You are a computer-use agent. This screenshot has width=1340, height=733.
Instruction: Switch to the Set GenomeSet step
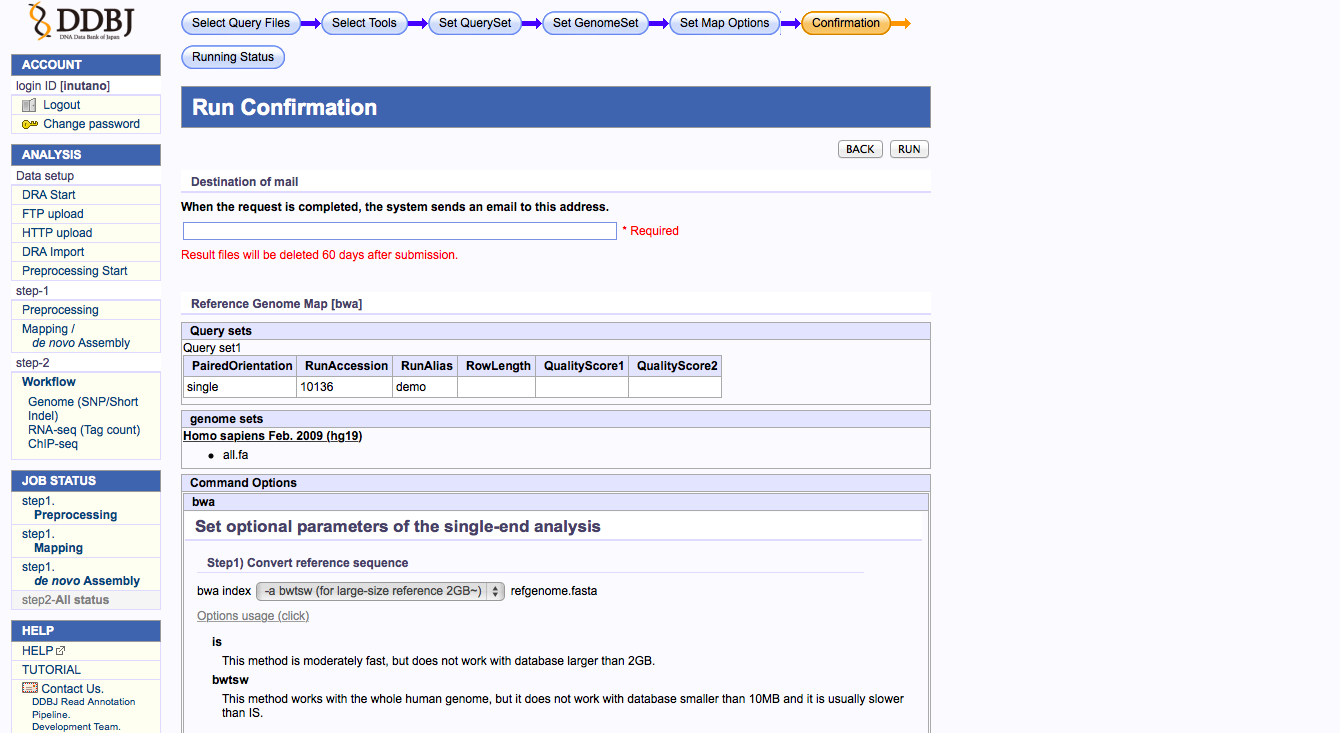595,23
